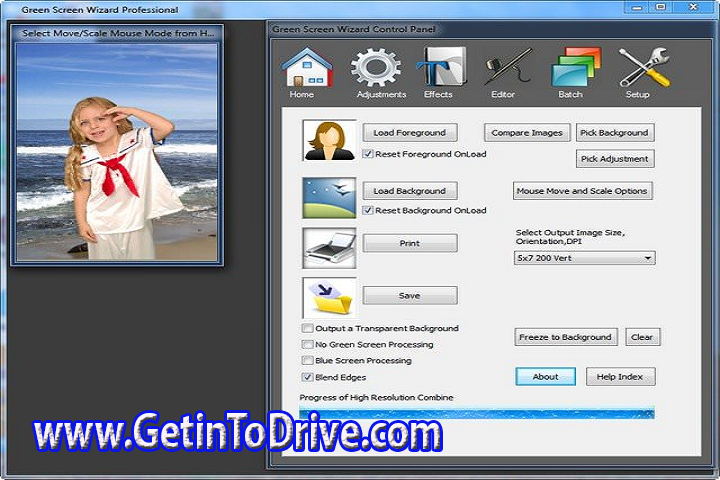The image size is (720, 480).
Task: Maximize the Green Screen Wizard window
Action: [x=661, y=7]
